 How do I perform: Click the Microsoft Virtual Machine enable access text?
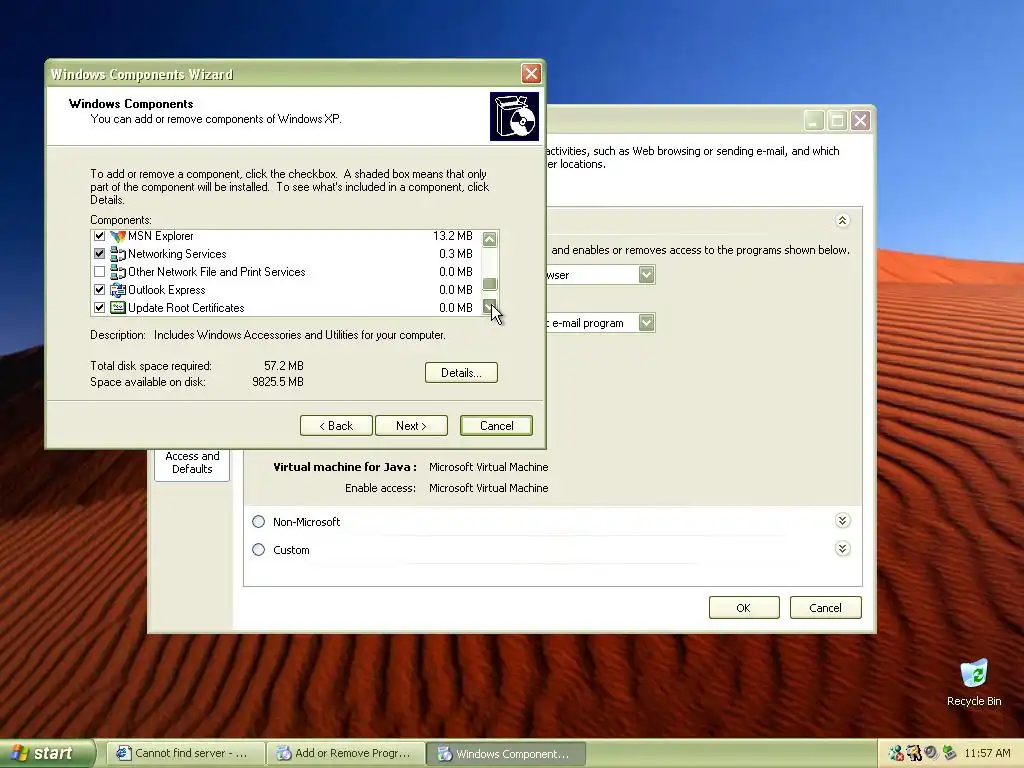[x=488, y=488]
